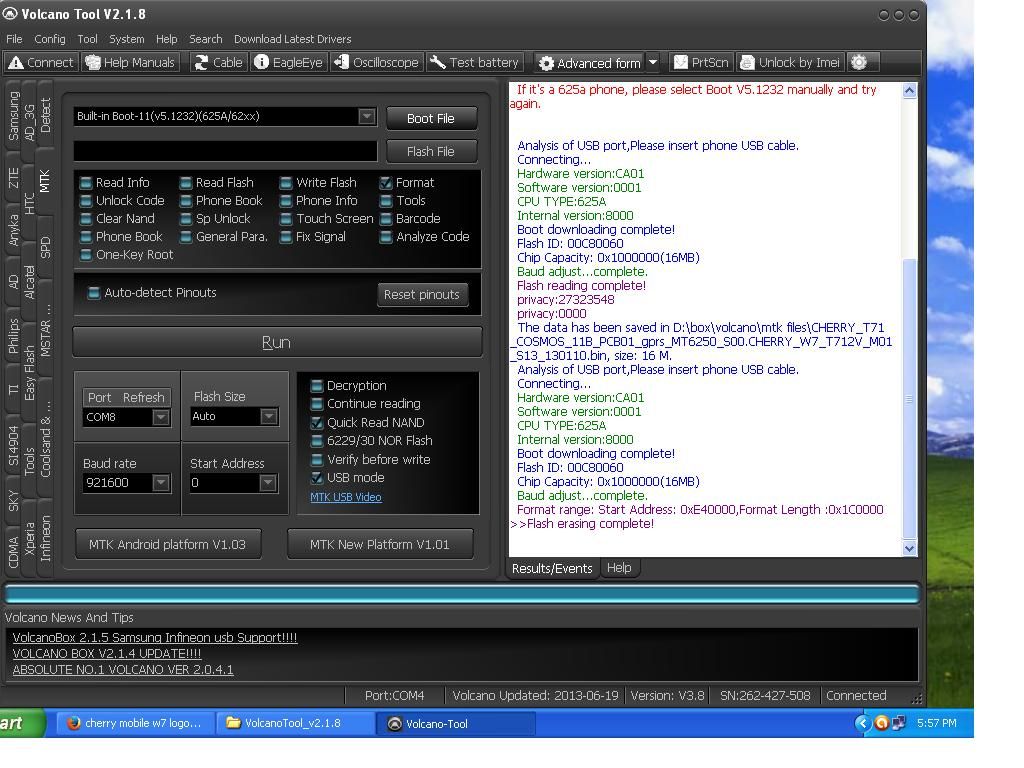Screen dimensions: 1024x768
Task: Expand the boot file selection dropdown
Action: coord(367,116)
